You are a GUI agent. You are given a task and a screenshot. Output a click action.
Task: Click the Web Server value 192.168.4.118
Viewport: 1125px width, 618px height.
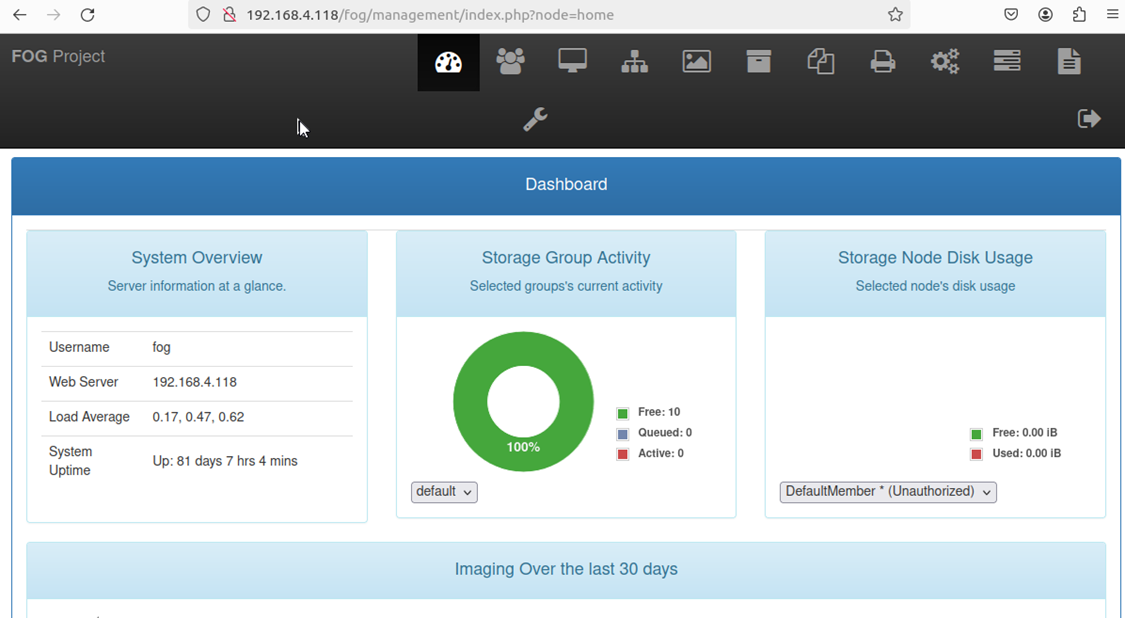[x=194, y=382]
